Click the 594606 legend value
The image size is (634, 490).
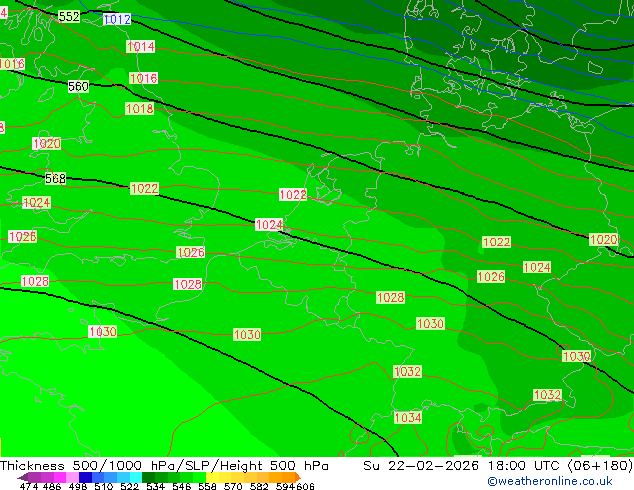click(295, 486)
